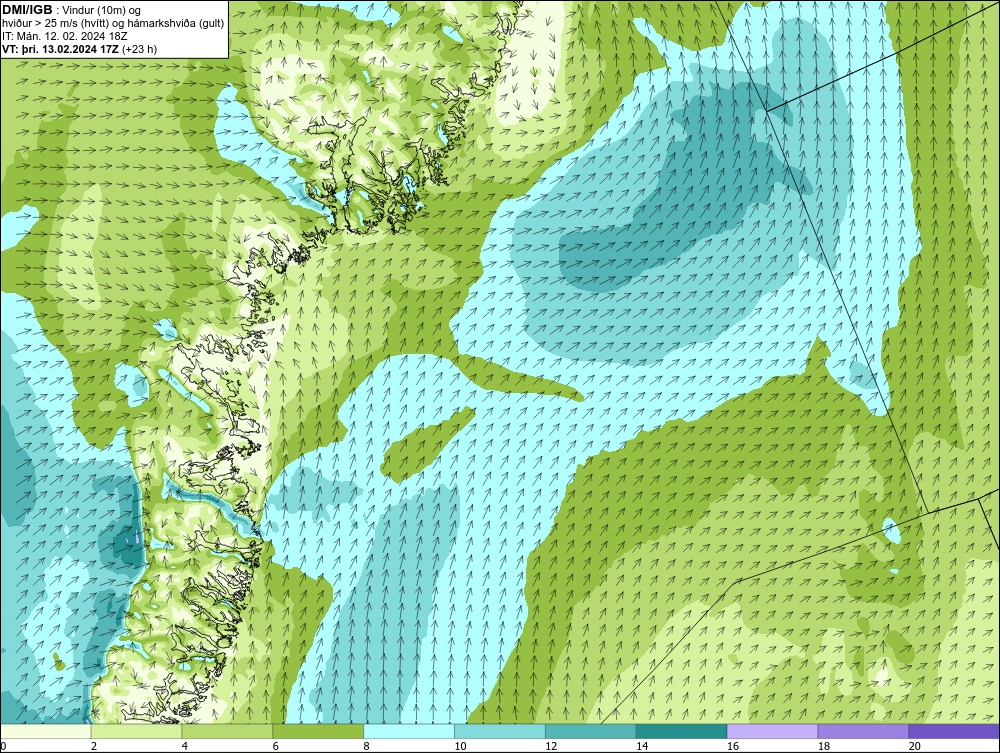Click the 4–6 m/s green legend swatch
The height and width of the screenshot is (753, 1000).
pos(227,731)
